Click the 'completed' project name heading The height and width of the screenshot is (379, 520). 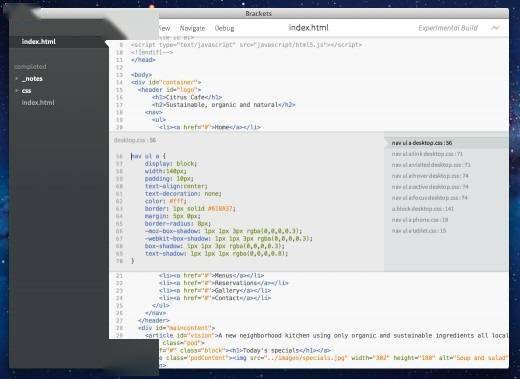coord(30,67)
